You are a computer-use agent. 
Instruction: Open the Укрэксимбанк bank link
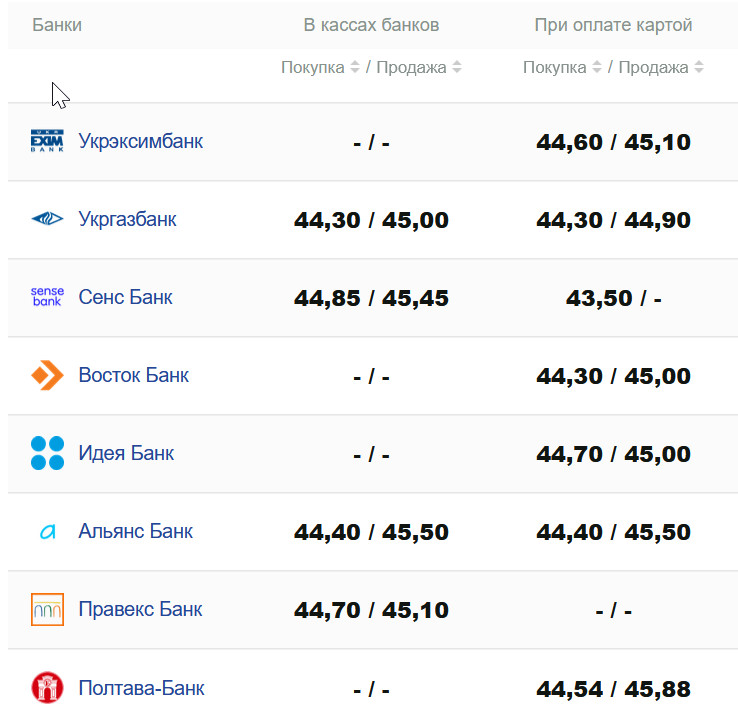(140, 141)
